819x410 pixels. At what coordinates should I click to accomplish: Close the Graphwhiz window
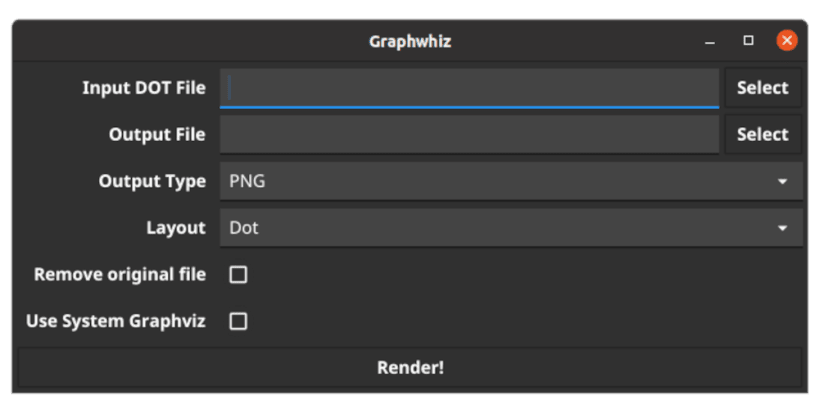[787, 41]
